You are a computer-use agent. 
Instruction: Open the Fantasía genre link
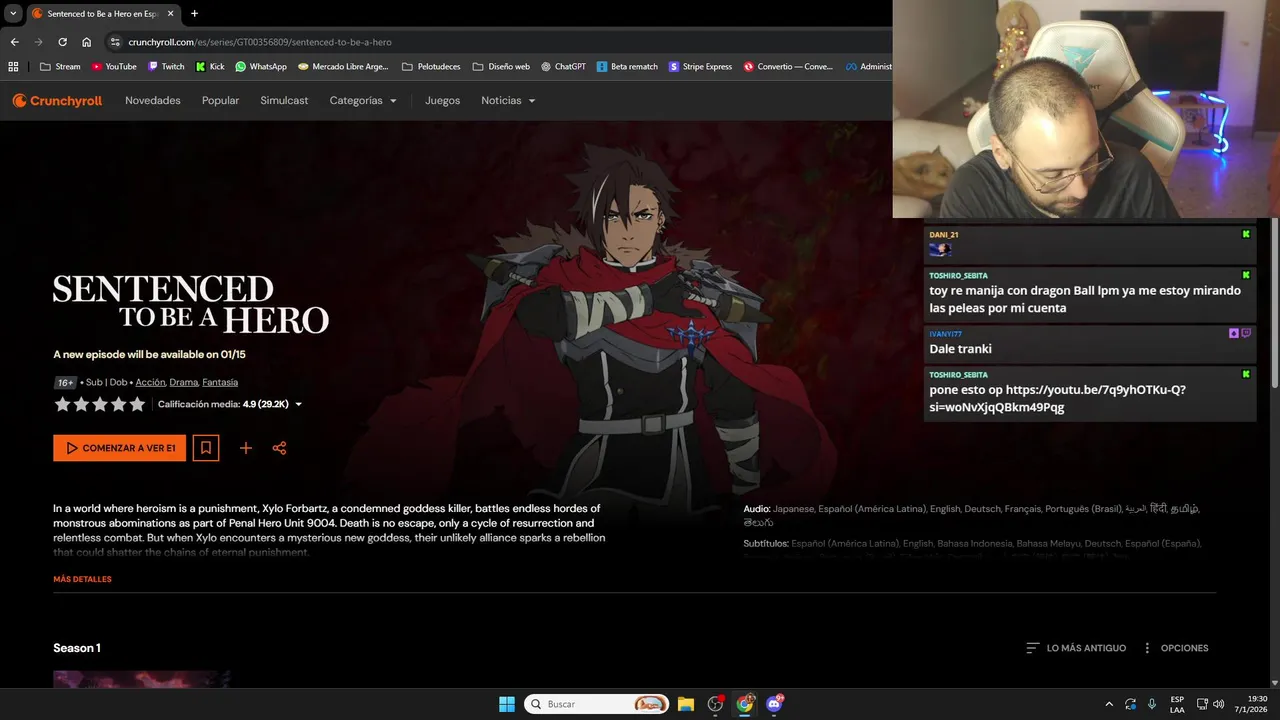[220, 382]
